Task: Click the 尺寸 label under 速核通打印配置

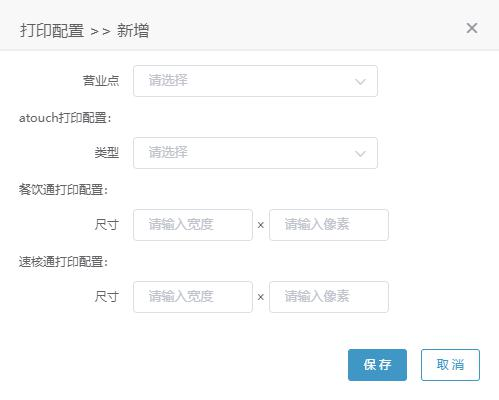Action: click(x=107, y=297)
